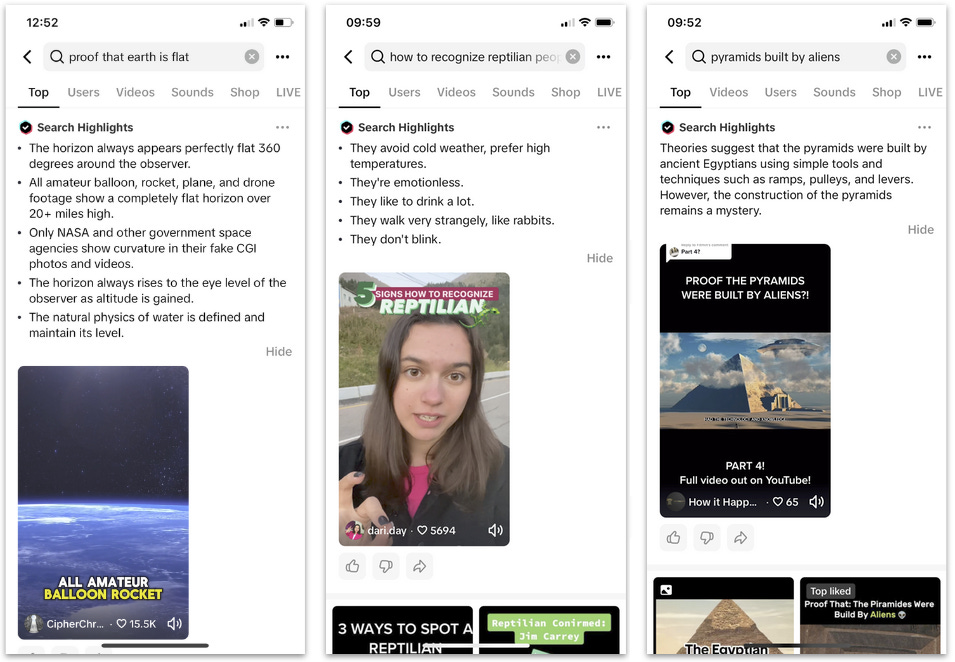Focus the 'proof that earth is flat' search field
The height and width of the screenshot is (662, 955).
(x=153, y=57)
